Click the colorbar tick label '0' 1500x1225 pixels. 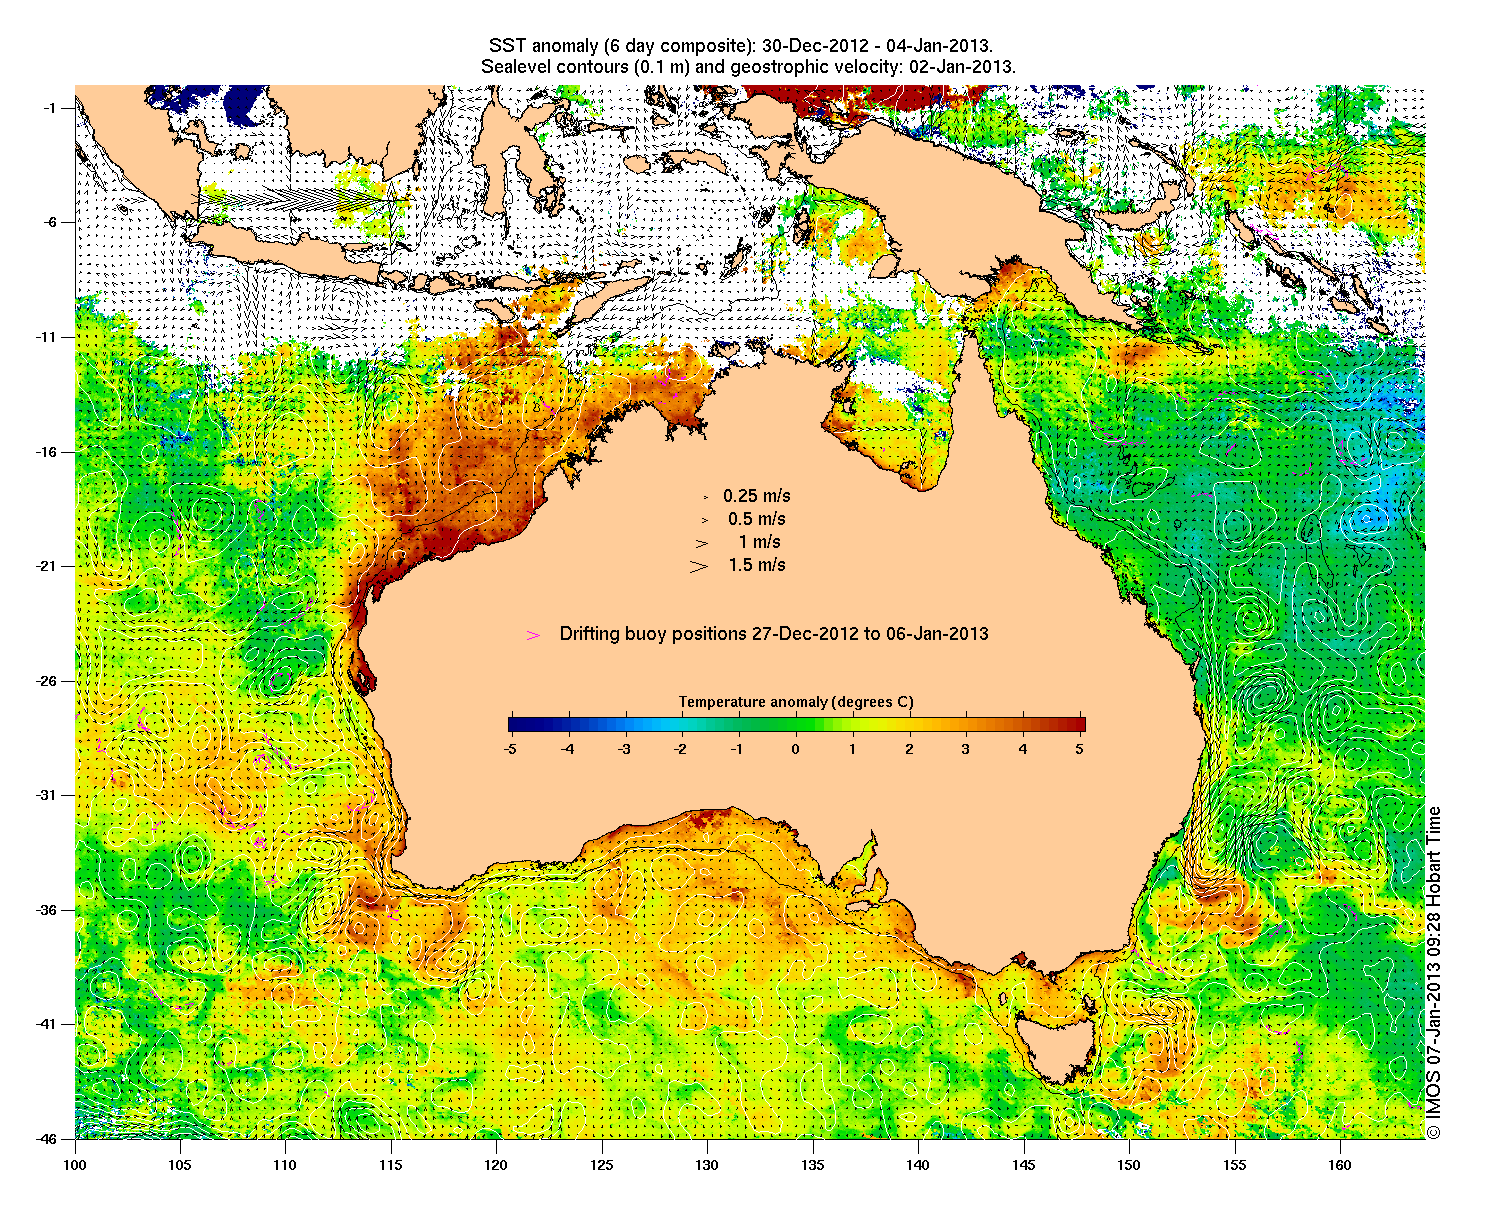796,748
